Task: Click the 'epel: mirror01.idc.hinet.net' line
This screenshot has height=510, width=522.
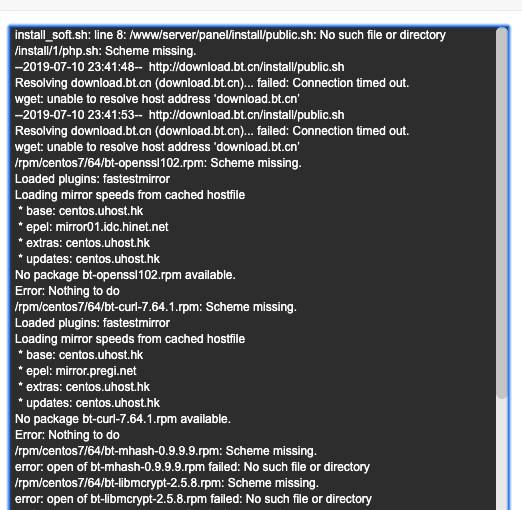Action: [93, 227]
